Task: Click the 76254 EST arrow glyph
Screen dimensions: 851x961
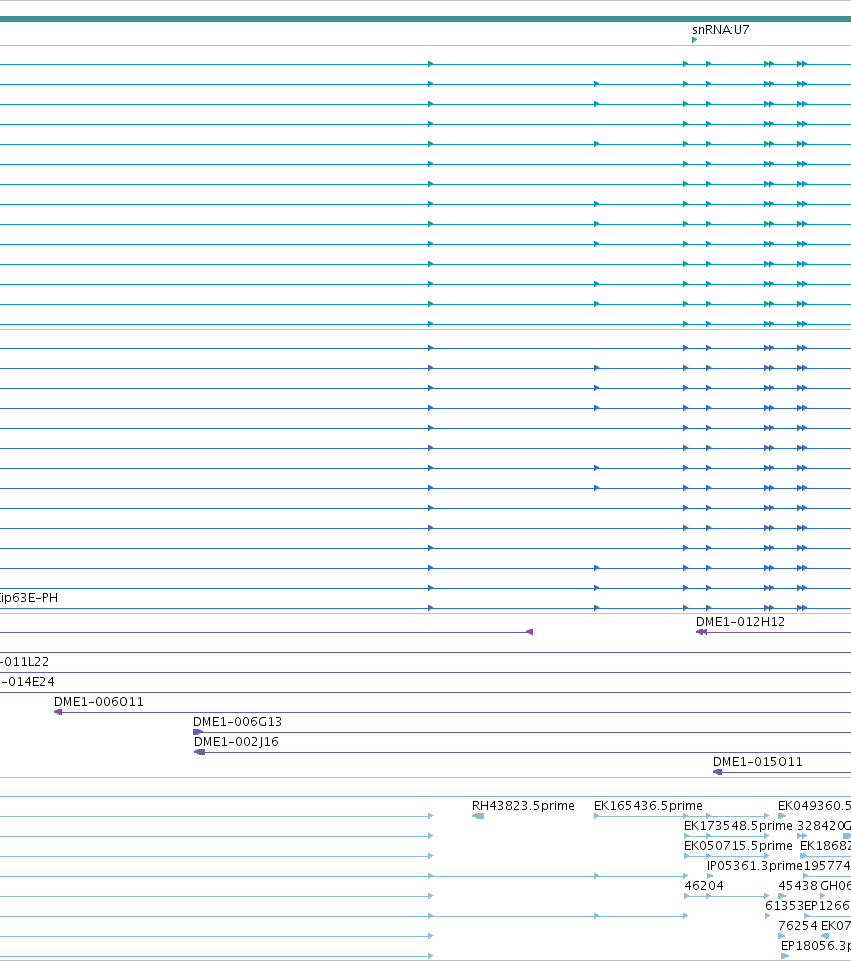Action: click(x=782, y=936)
